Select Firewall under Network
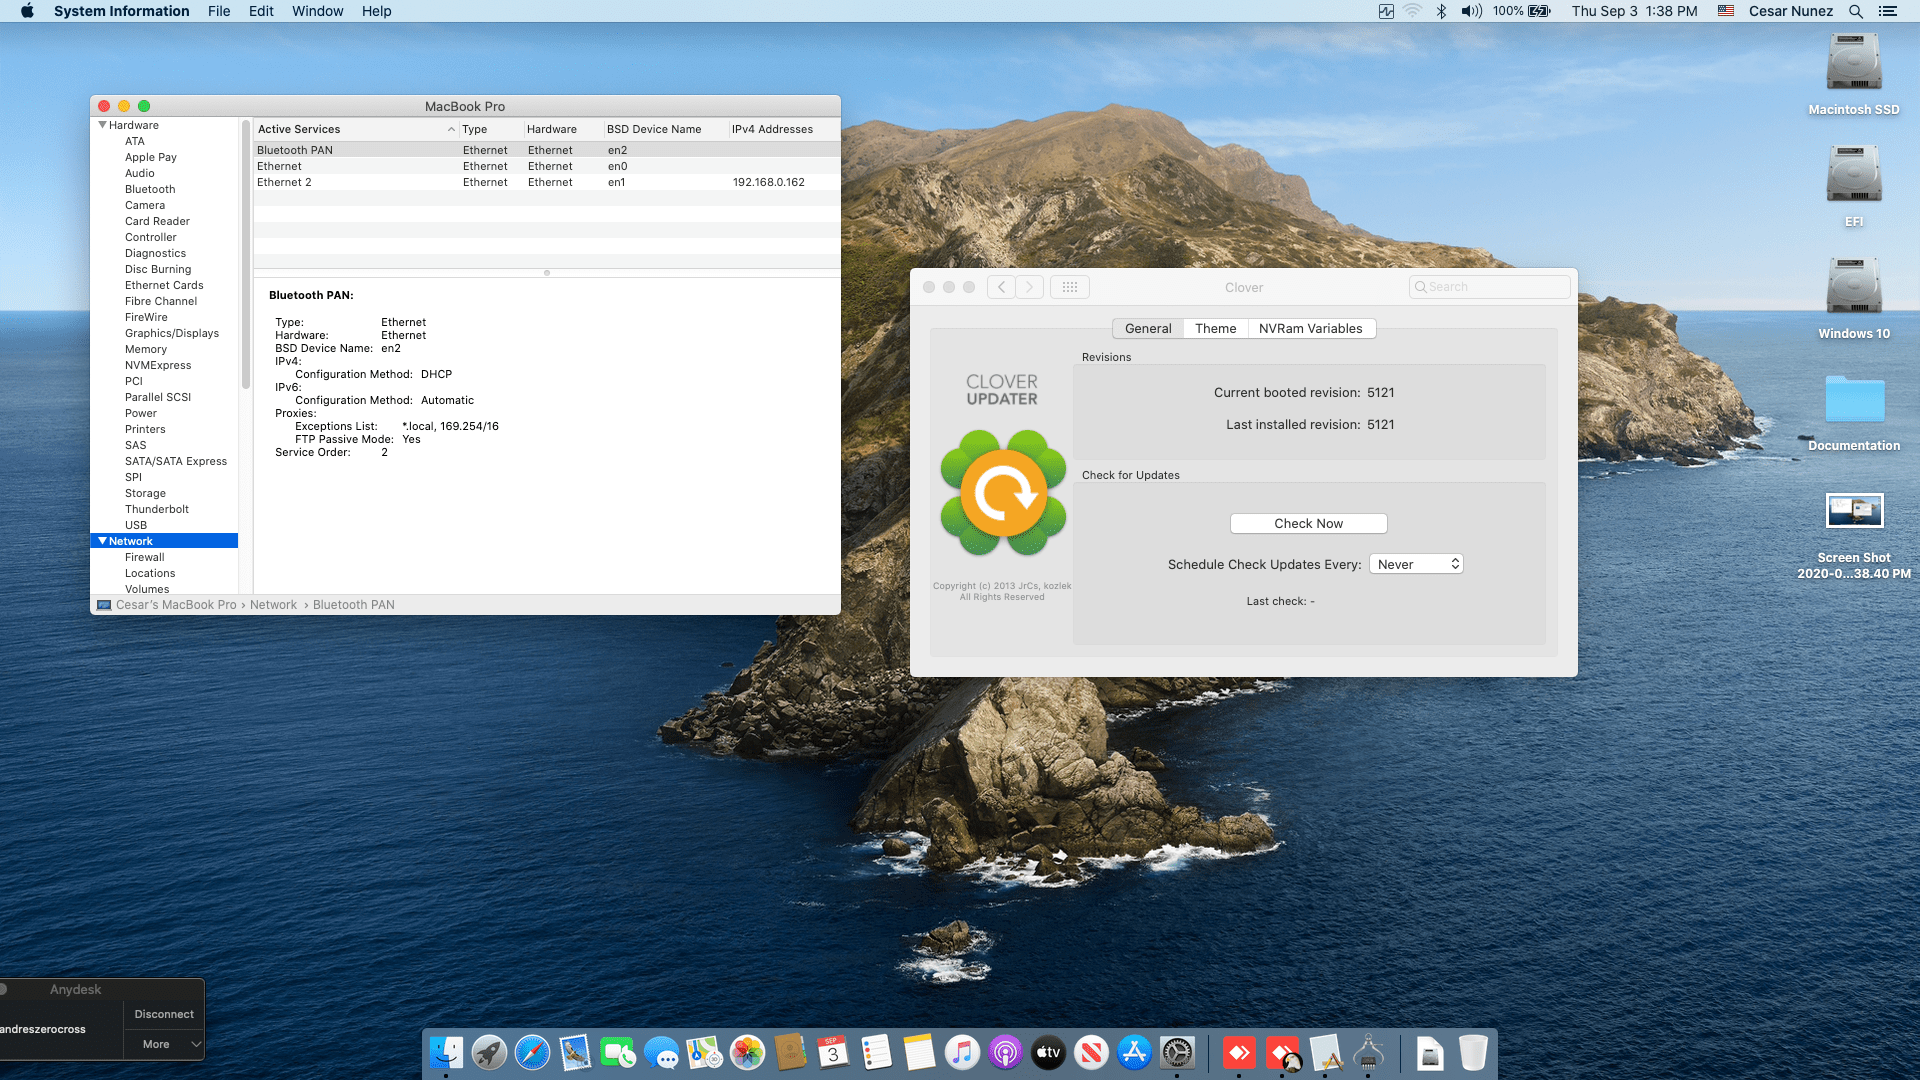The image size is (1920, 1080). pos(145,557)
